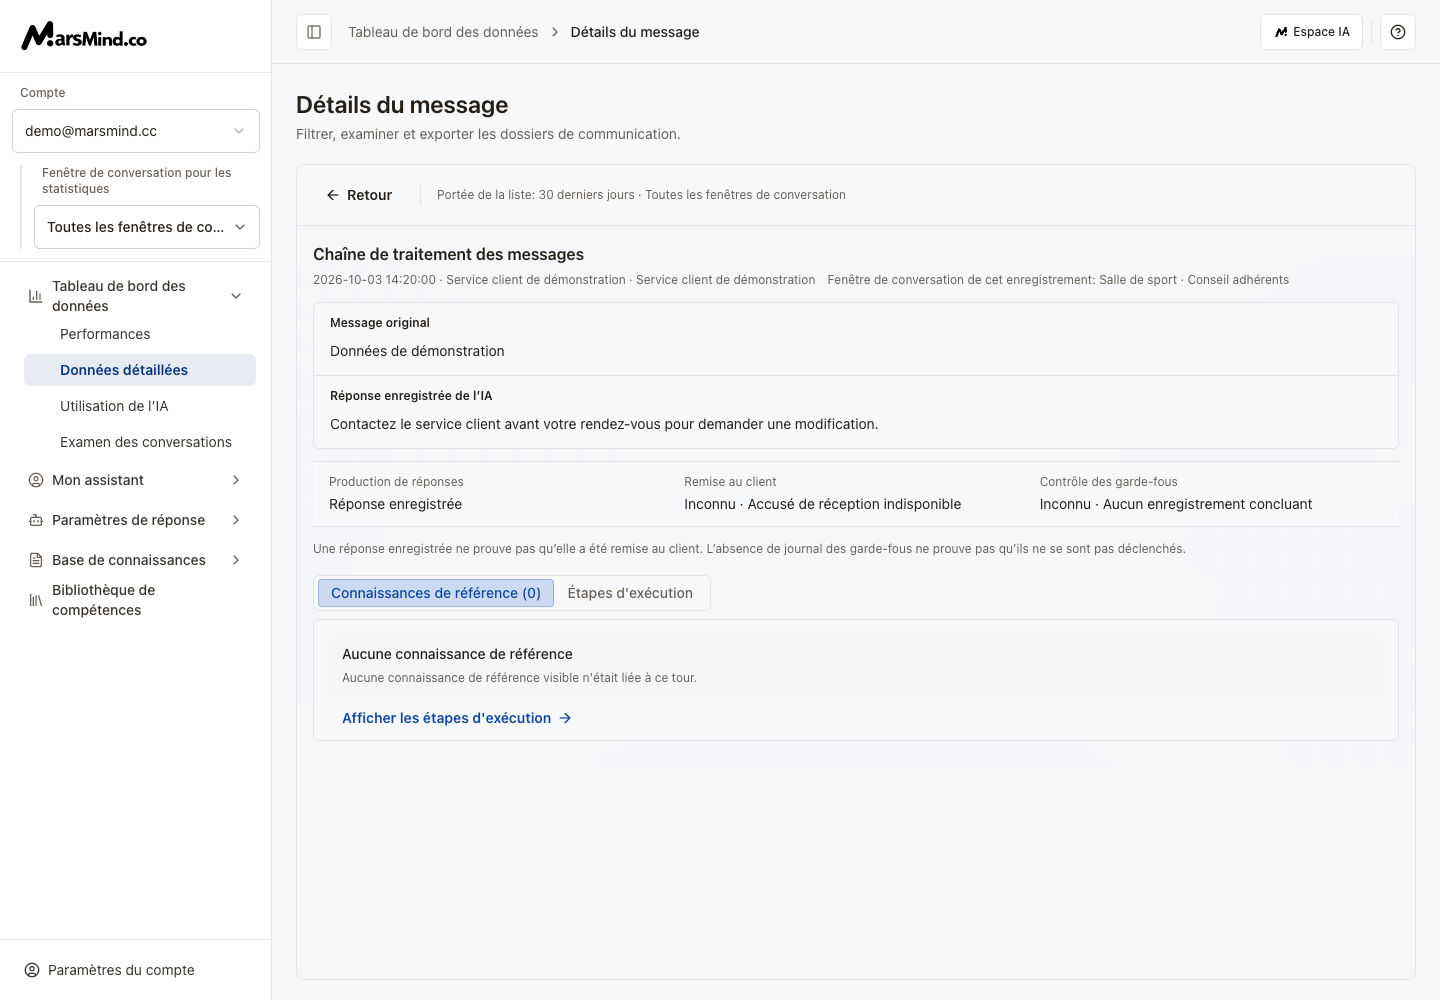This screenshot has height=1000, width=1440.
Task: Click the Bibliothèque de compétences library icon
Action: [36, 600]
